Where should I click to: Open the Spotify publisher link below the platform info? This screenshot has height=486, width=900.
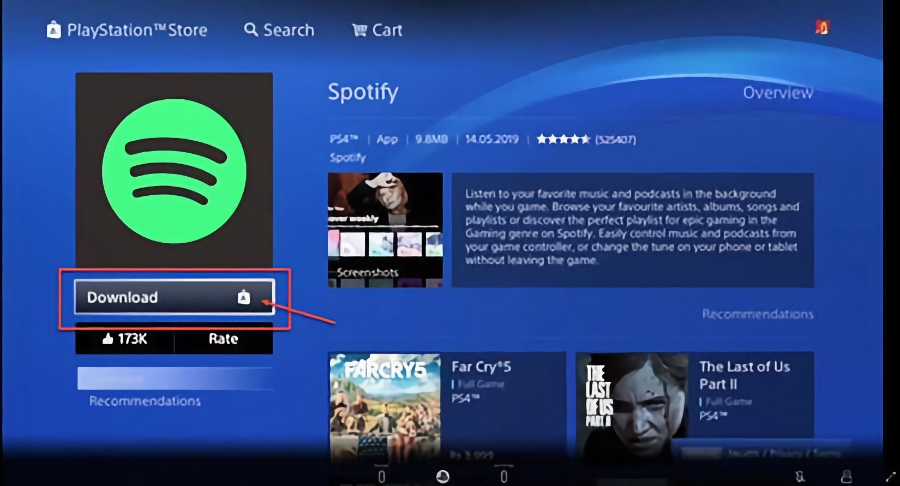tap(347, 158)
